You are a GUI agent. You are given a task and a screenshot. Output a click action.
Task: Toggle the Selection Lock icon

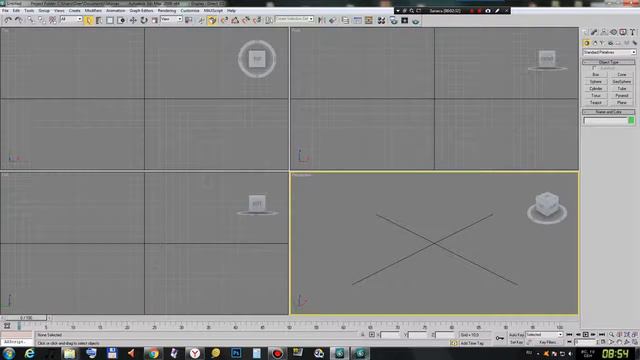pyautogui.click(x=362, y=335)
